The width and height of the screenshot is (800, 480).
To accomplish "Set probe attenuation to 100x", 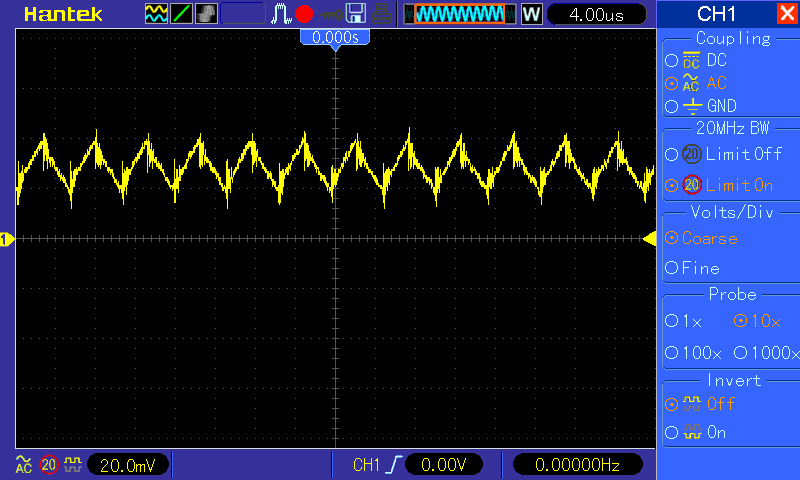I will click(x=693, y=352).
